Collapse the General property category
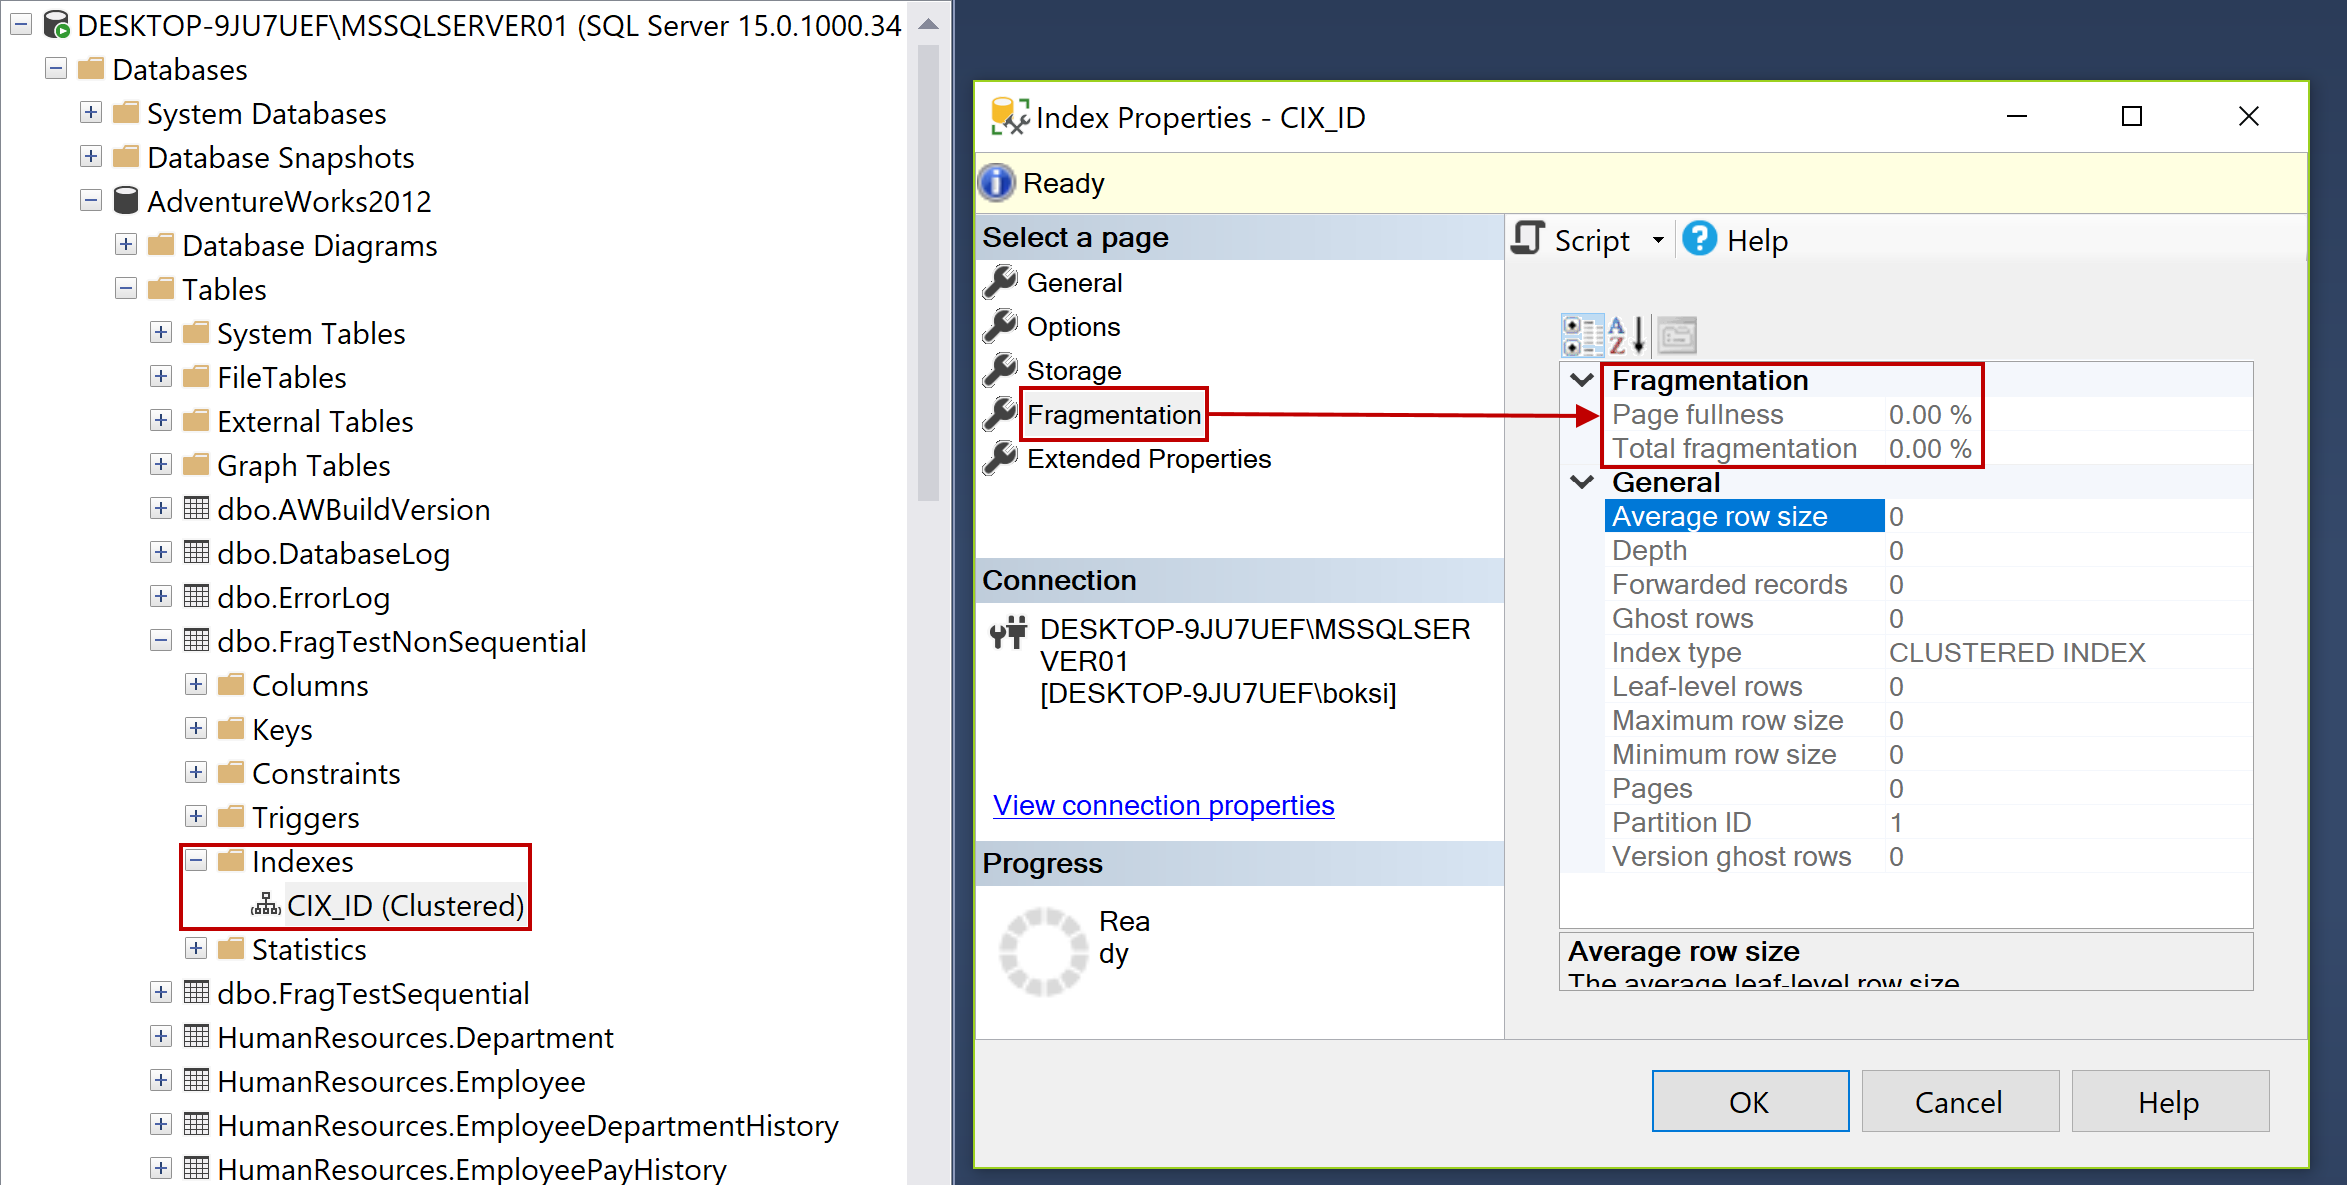 tap(1582, 482)
